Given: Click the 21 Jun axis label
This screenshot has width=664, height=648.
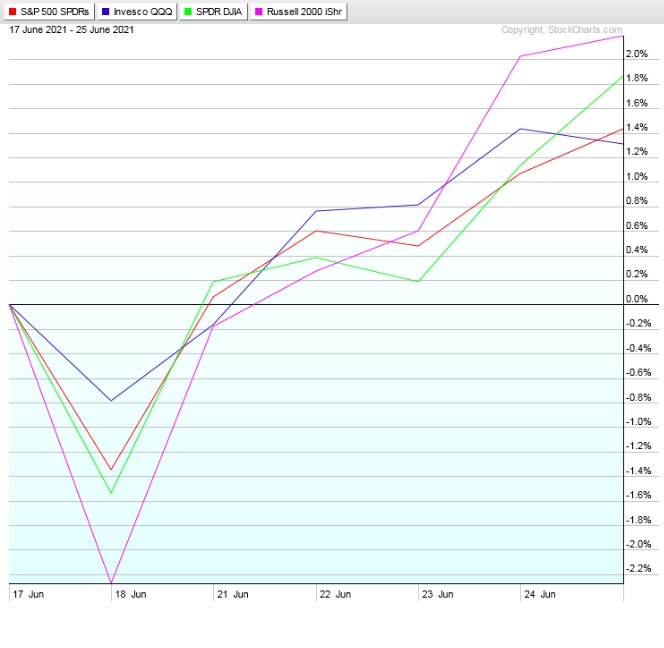Looking at the screenshot, I should click(232, 594).
